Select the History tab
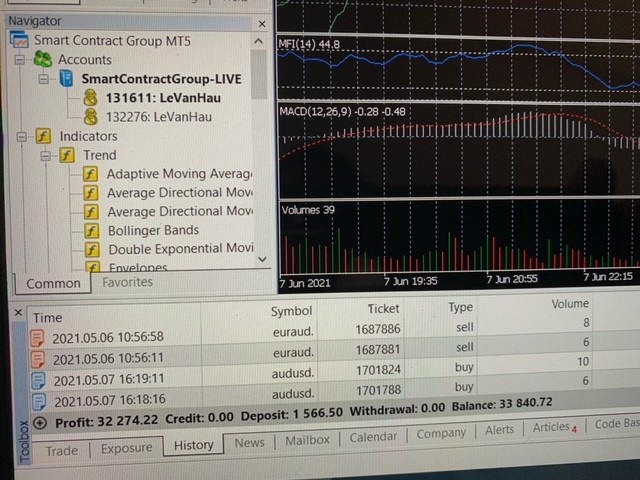Viewport: 640px width, 480px height. pos(193,445)
